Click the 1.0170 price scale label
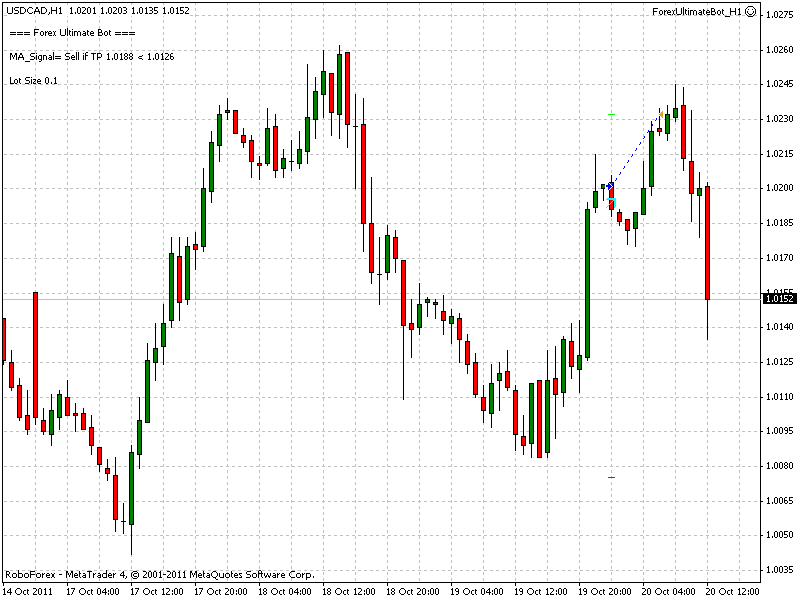Image resolution: width=800 pixels, height=600 pixels. coord(780,258)
